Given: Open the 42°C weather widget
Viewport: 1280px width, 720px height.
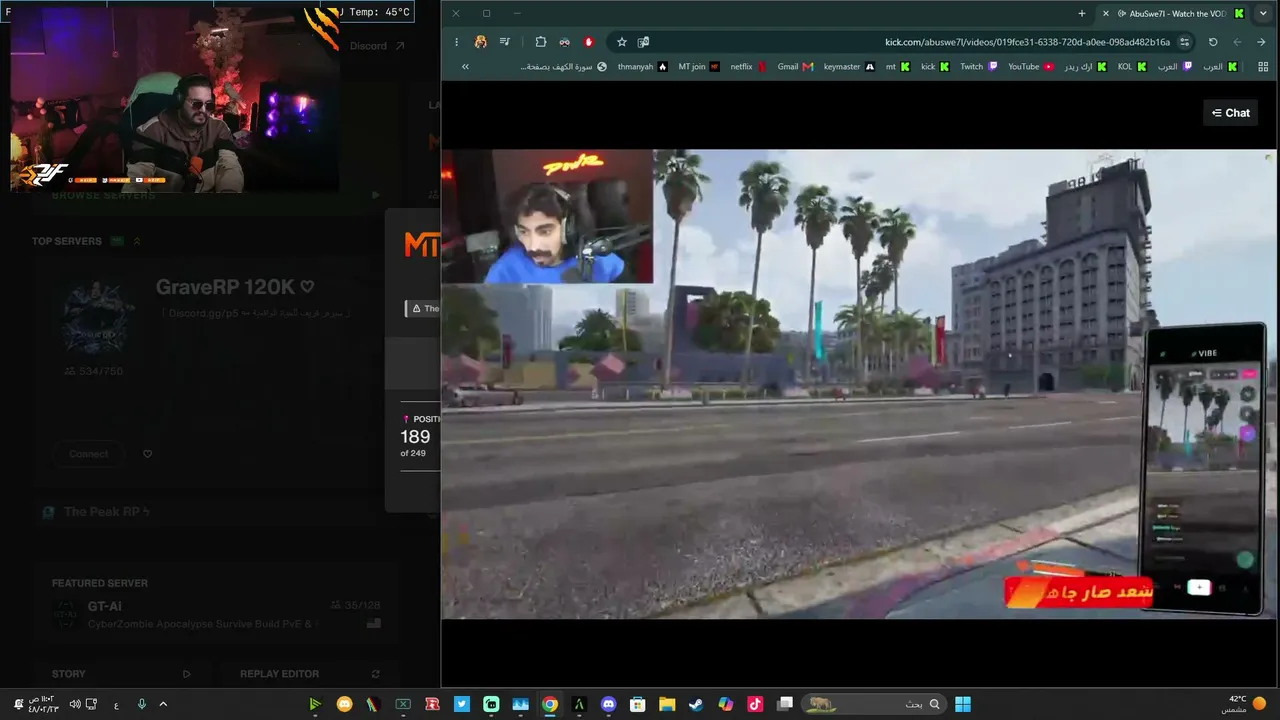Looking at the screenshot, I should (x=1243, y=704).
